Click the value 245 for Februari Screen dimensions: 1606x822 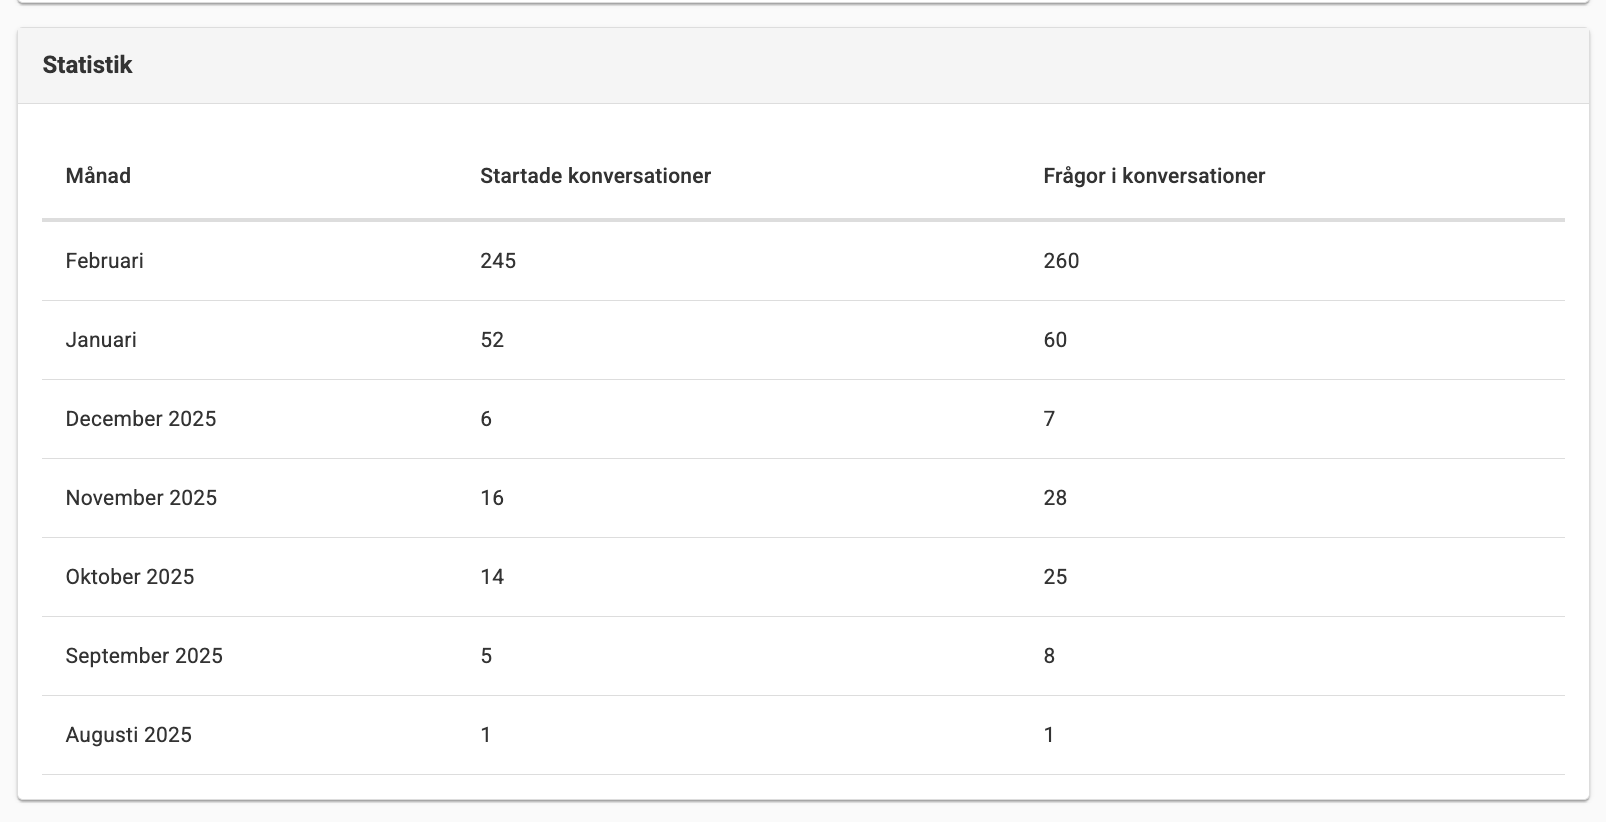click(x=498, y=261)
